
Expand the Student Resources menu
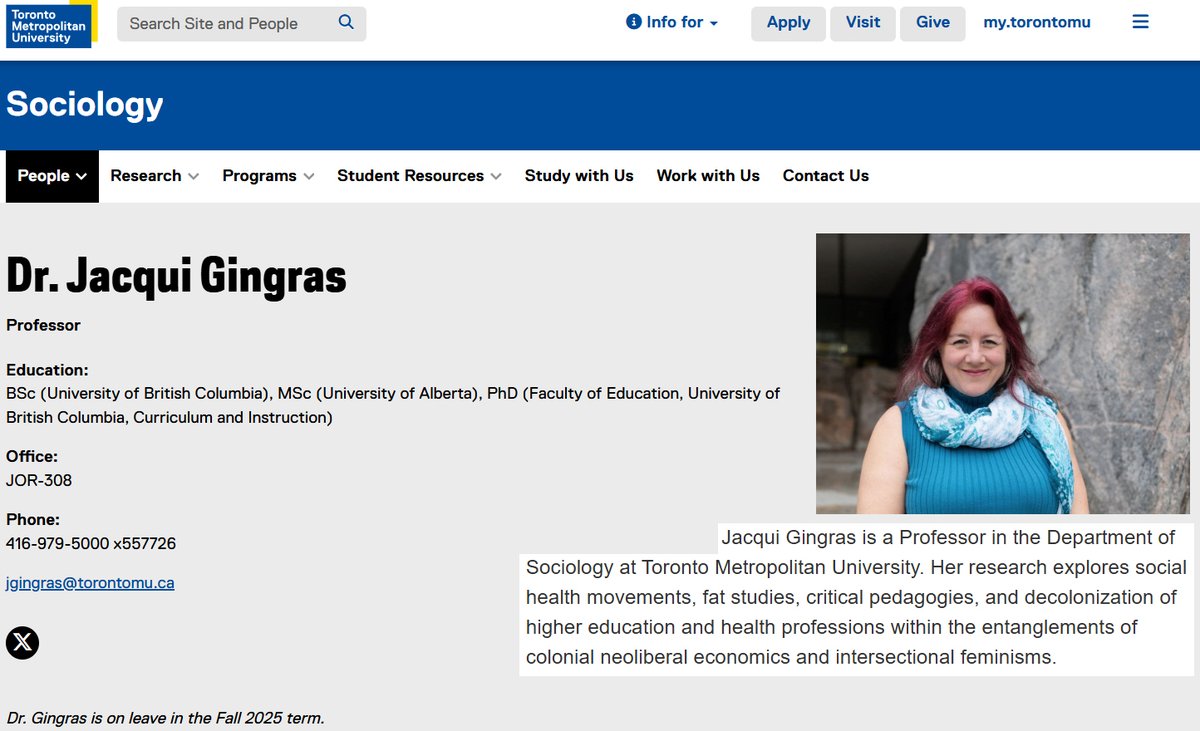click(419, 176)
